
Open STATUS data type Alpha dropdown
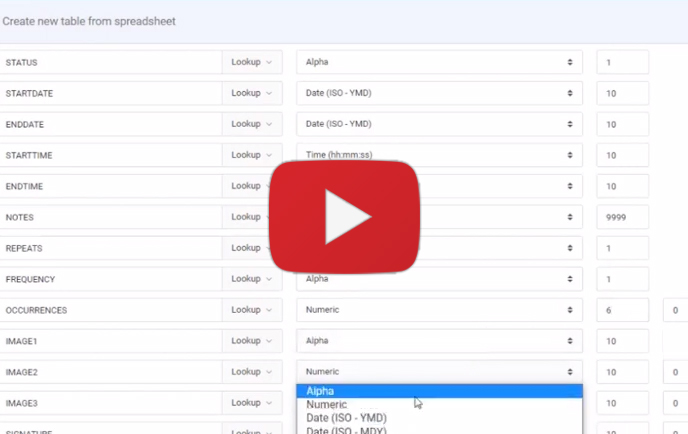[439, 62]
